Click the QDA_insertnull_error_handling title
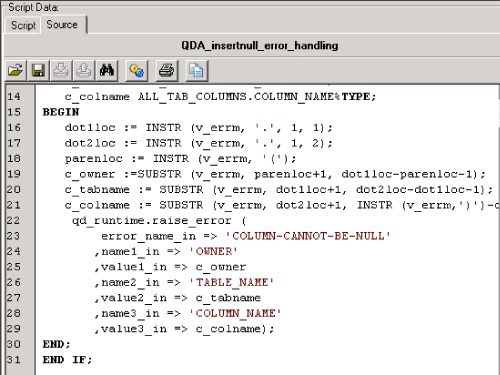This screenshot has height=375, width=500. click(x=259, y=45)
